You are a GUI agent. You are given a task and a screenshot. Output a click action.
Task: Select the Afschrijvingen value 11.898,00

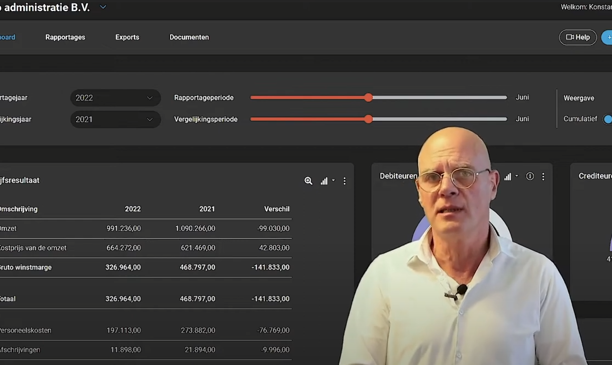pyautogui.click(x=125, y=350)
